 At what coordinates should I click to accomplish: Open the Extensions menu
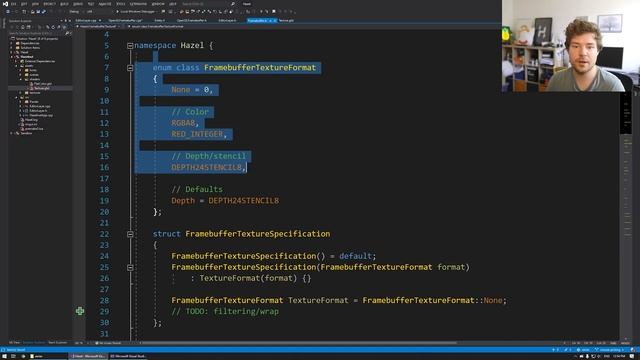138,4
